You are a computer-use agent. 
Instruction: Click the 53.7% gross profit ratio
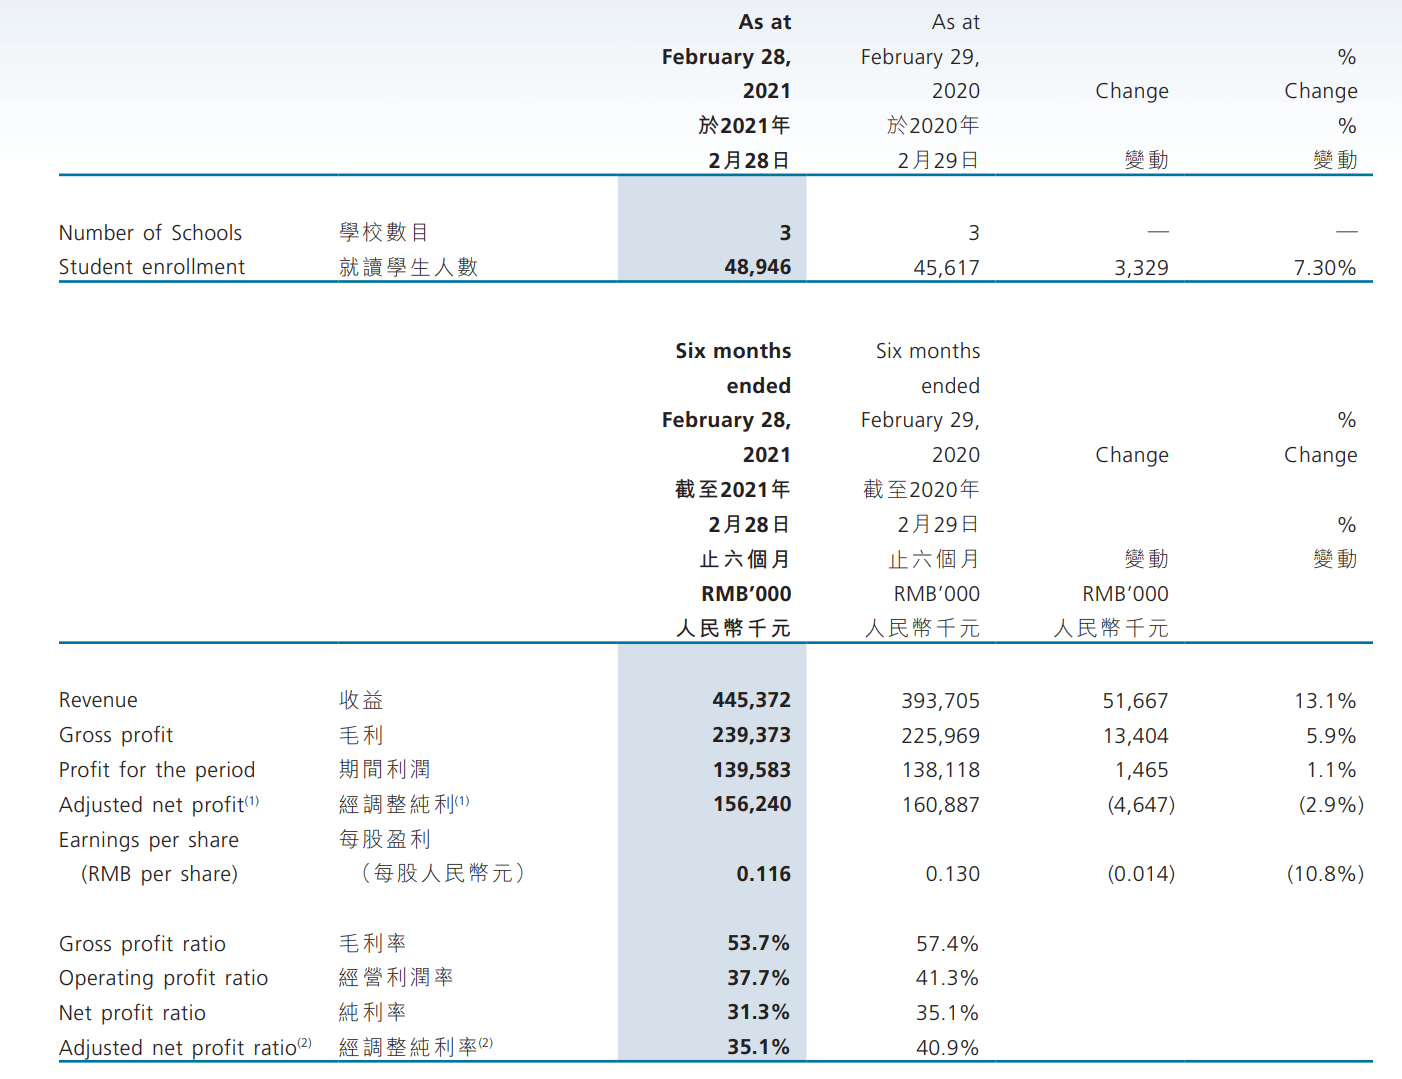[758, 943]
